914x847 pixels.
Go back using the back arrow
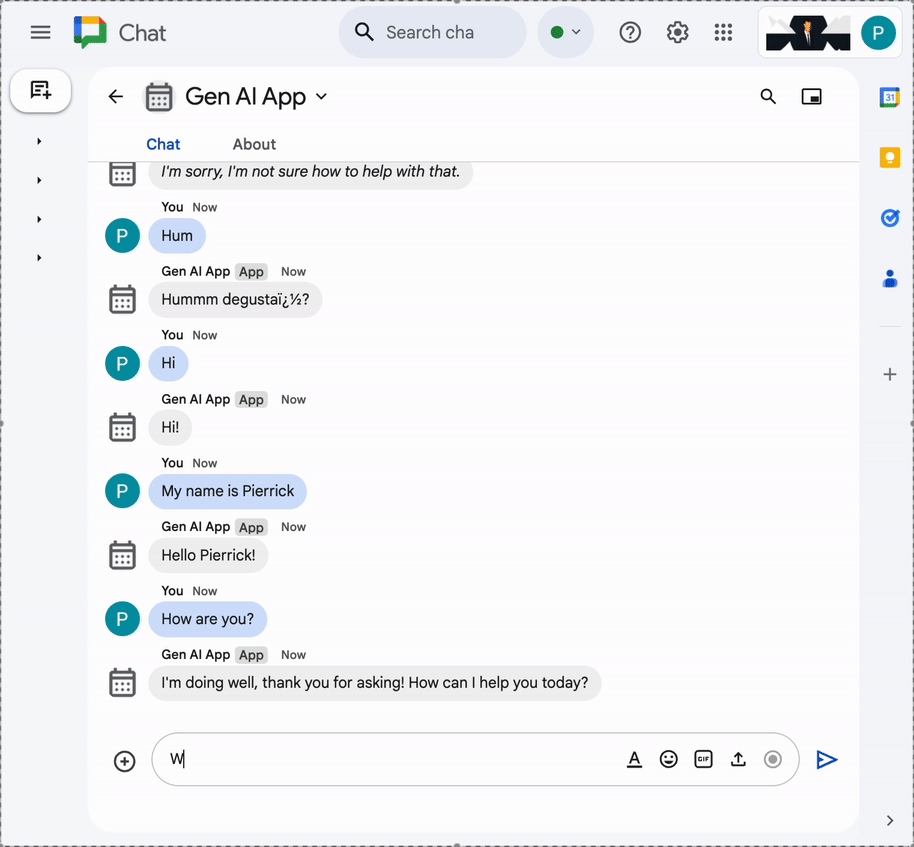[x=116, y=97]
